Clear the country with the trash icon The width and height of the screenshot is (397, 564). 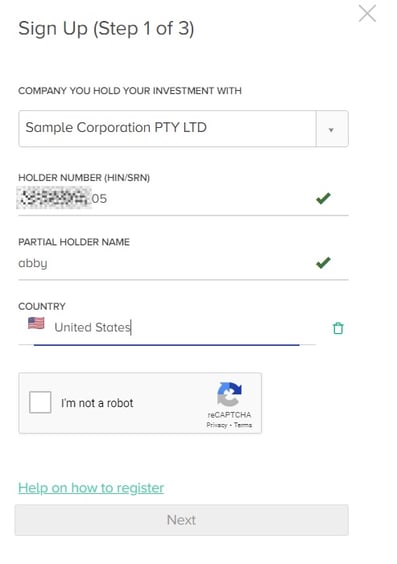pos(338,328)
